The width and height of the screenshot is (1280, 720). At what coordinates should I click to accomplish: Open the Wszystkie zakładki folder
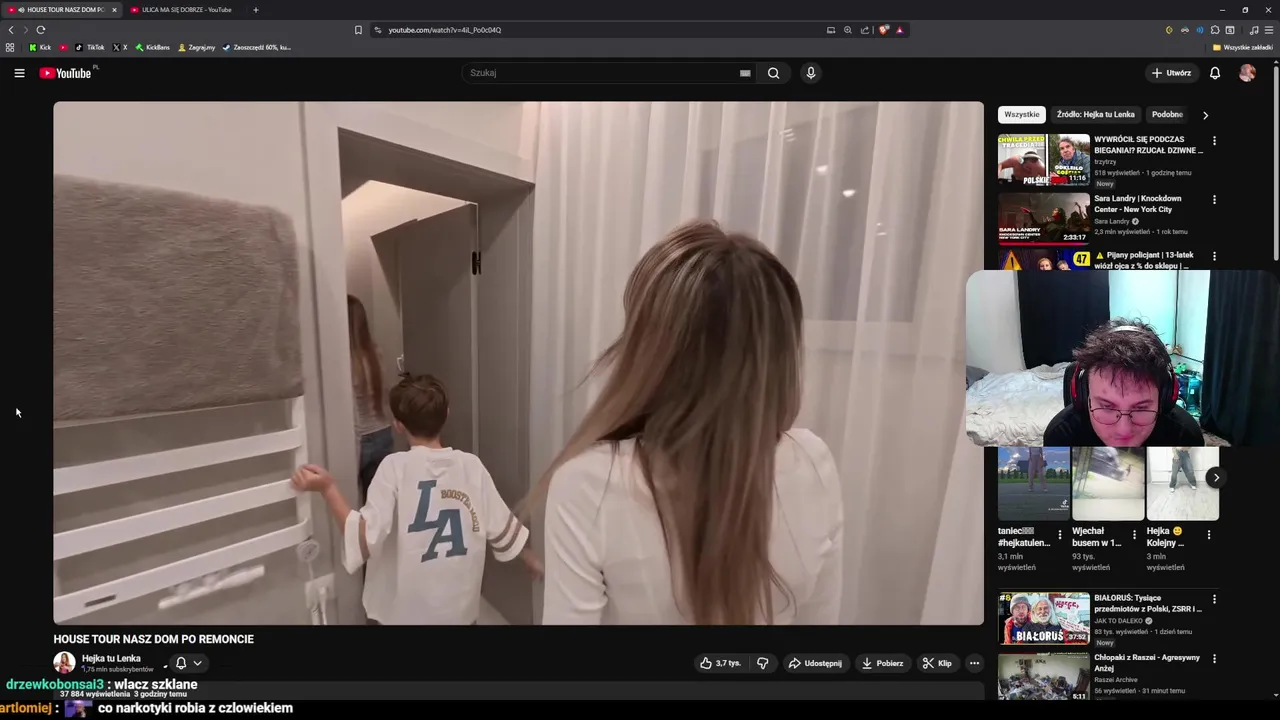point(1242,47)
